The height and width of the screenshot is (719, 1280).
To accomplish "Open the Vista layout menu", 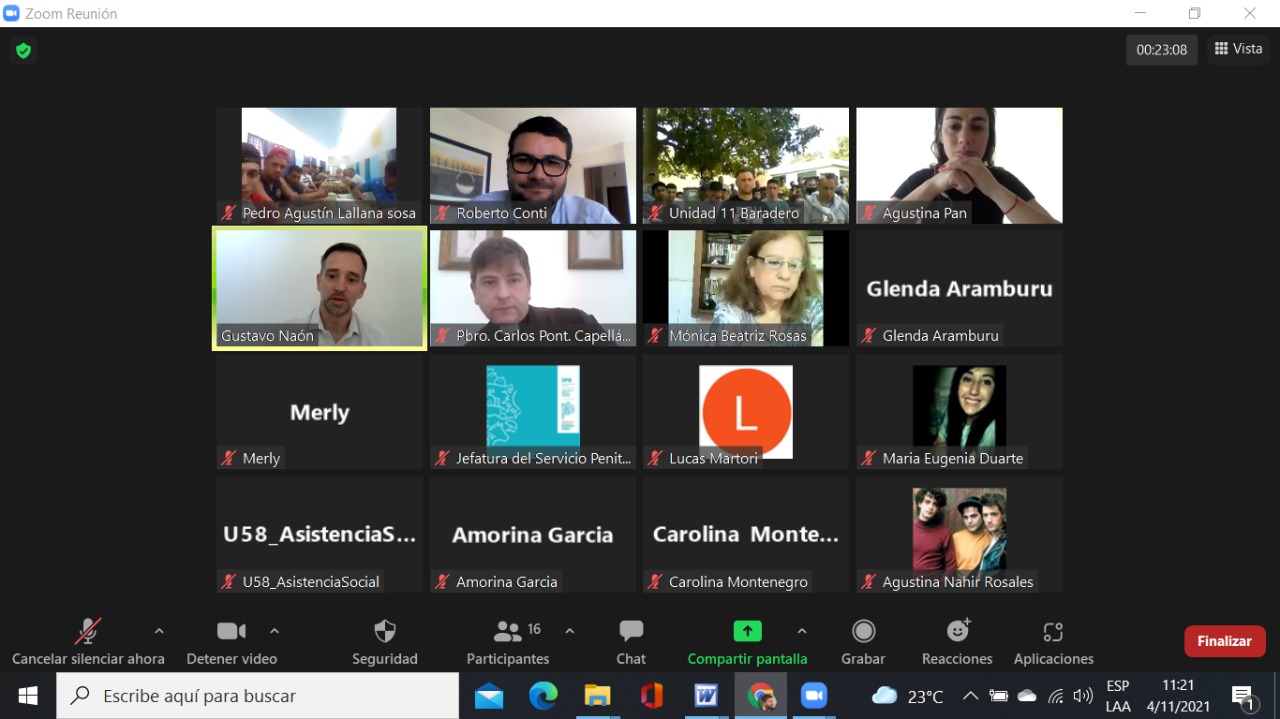I will click(x=1238, y=49).
